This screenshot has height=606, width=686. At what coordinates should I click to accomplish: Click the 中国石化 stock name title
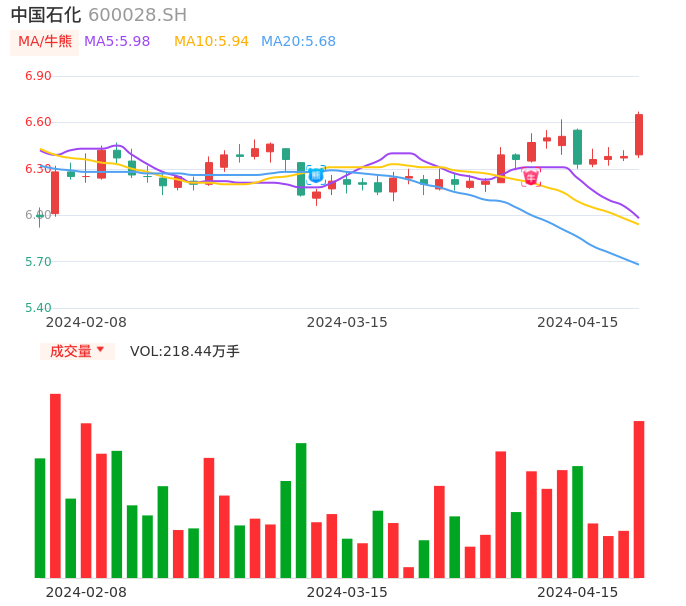pos(46,15)
